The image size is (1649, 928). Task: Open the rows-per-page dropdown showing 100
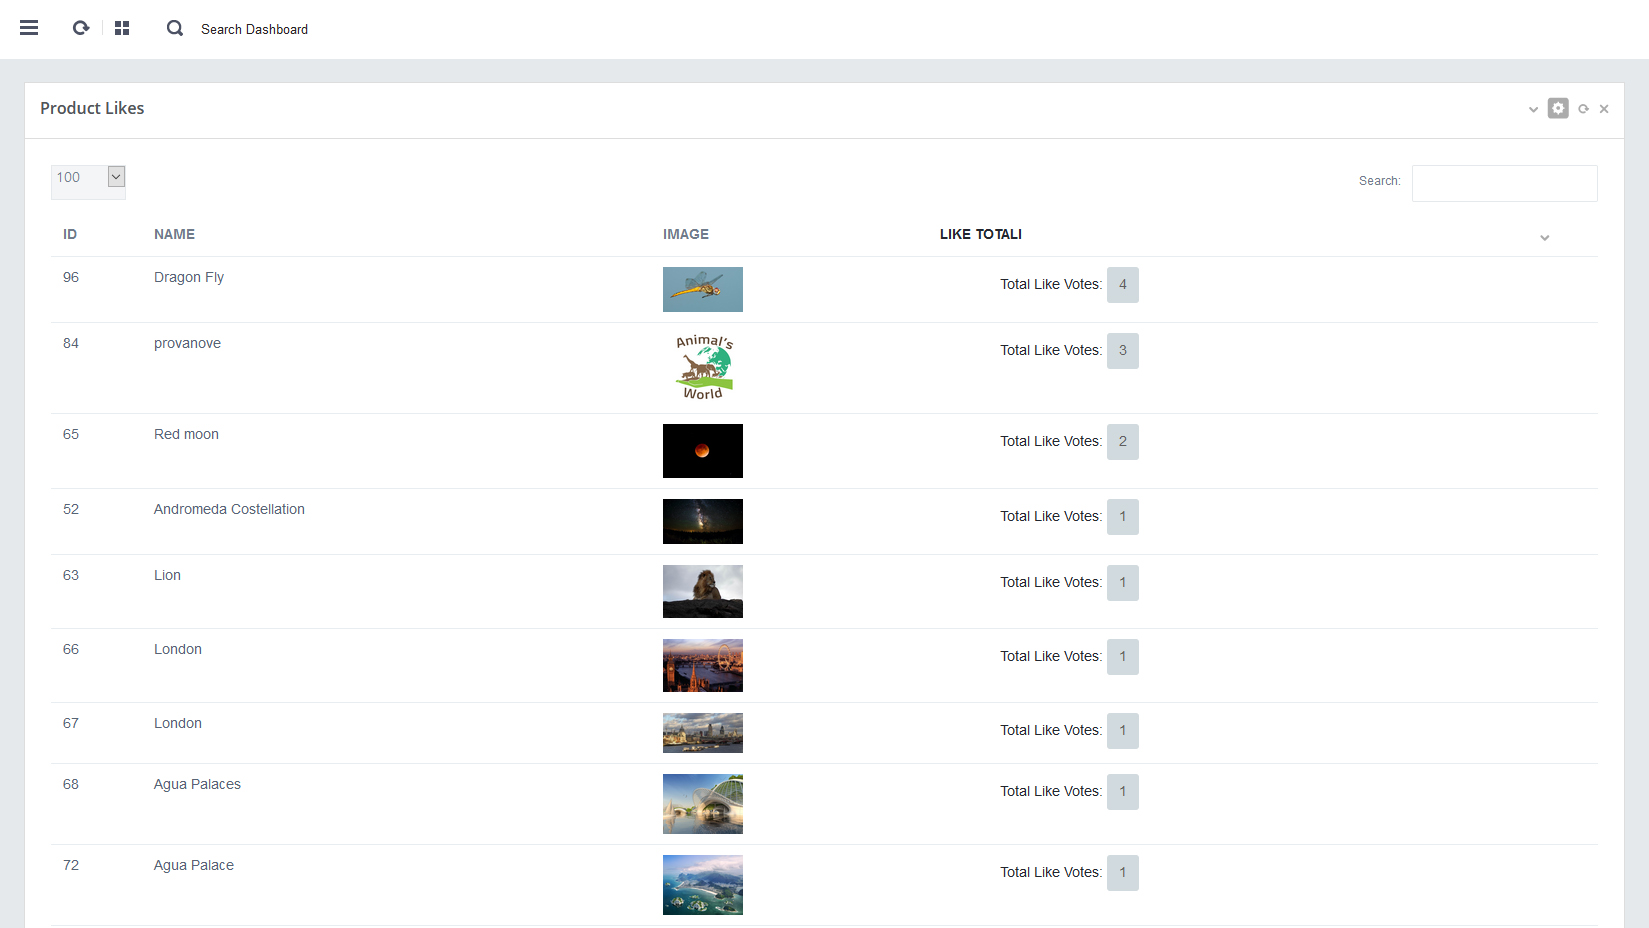pyautogui.click(x=88, y=178)
